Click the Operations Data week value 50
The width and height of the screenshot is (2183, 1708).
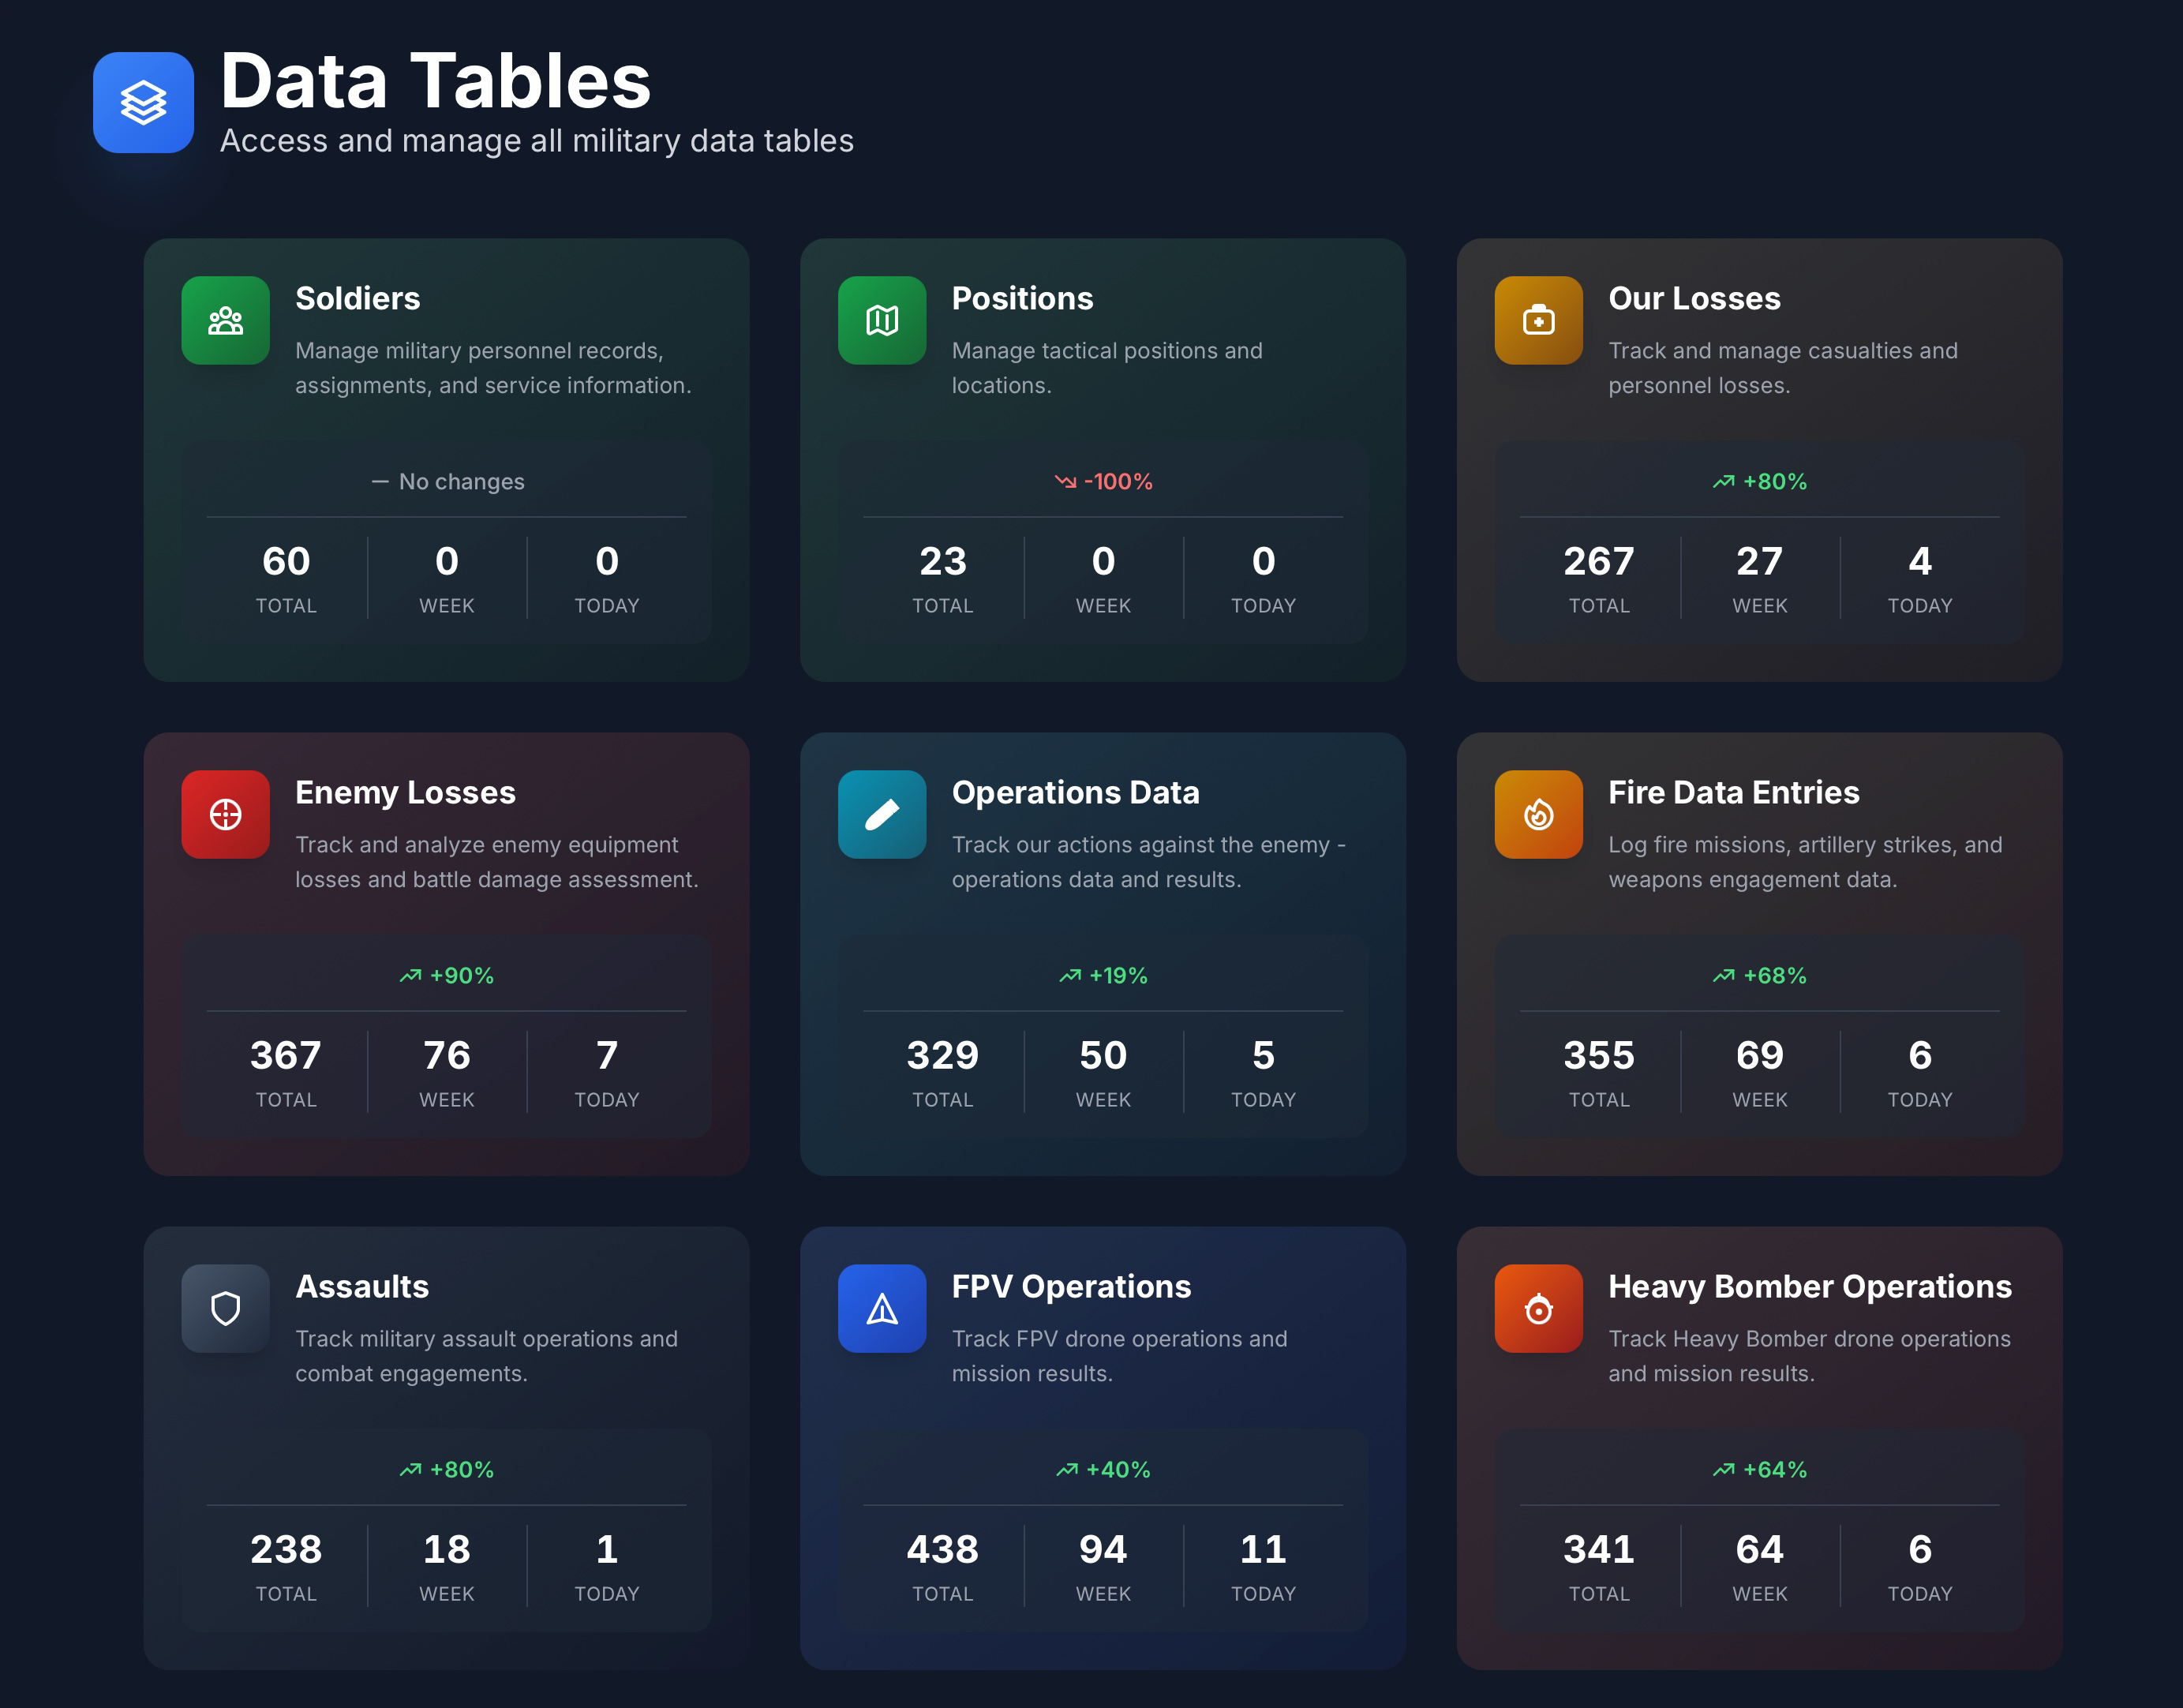tap(1103, 1055)
